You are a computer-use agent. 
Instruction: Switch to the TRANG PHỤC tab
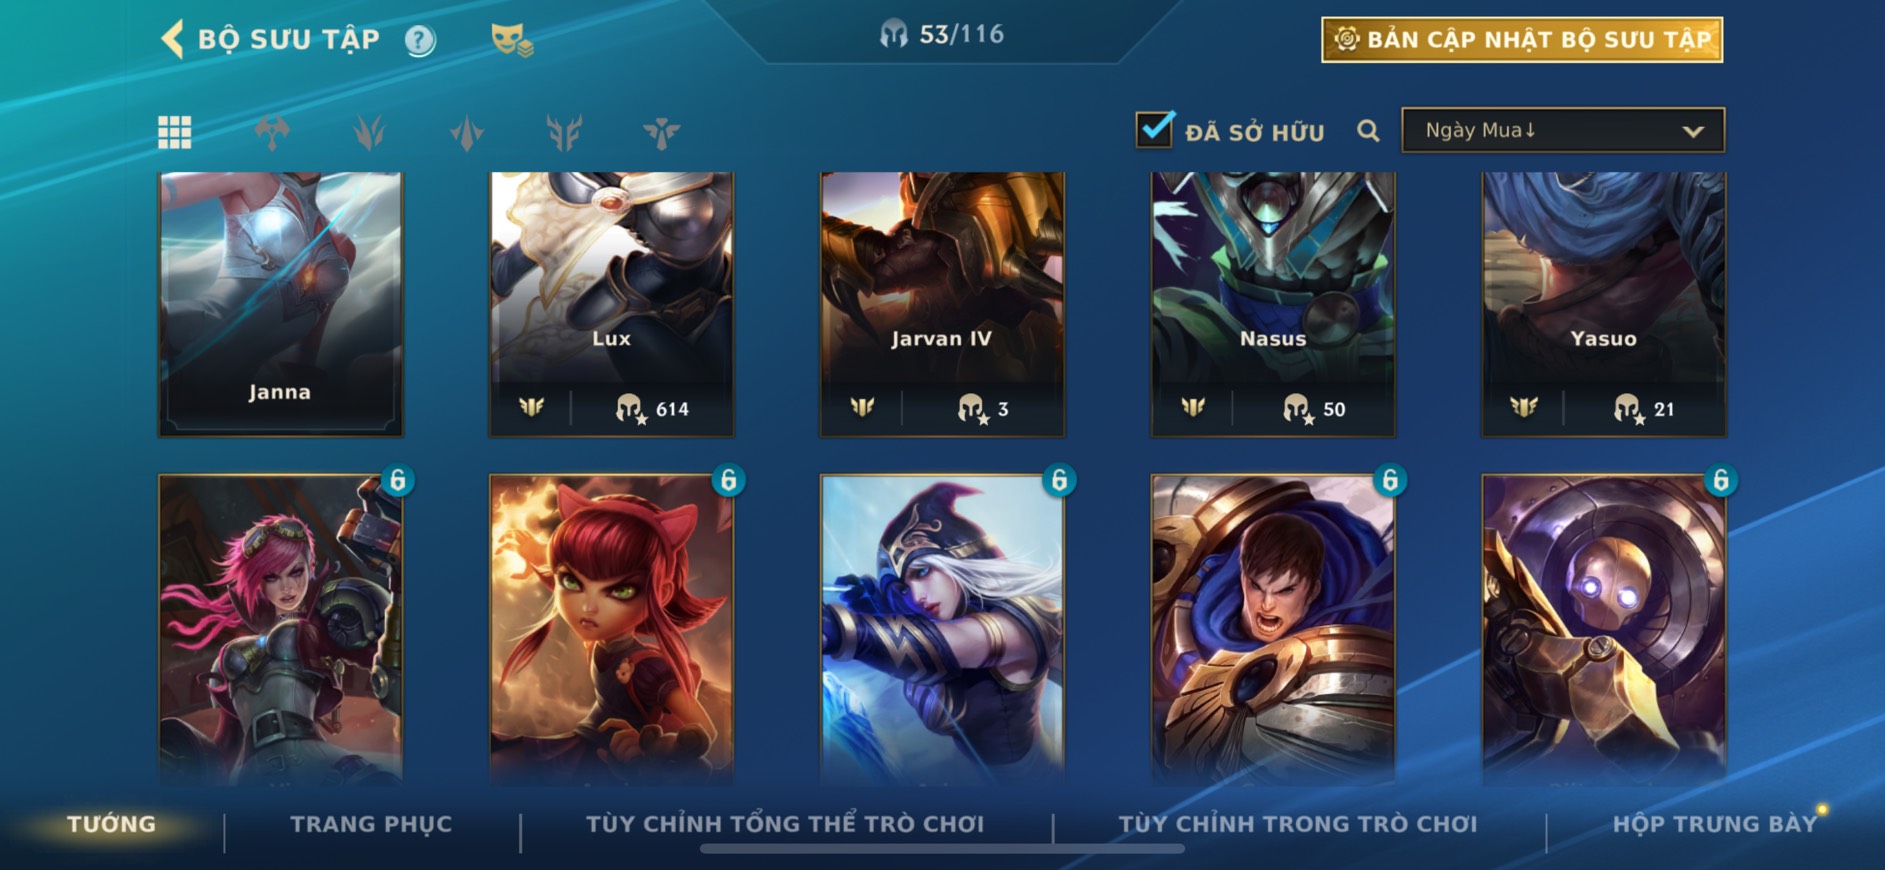371,824
